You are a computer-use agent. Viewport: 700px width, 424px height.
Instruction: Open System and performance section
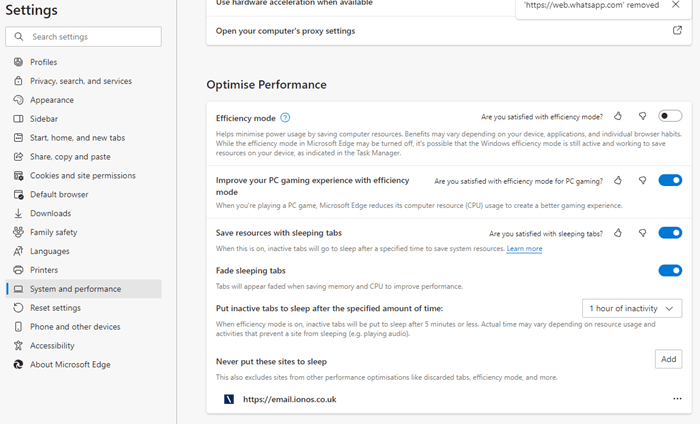(83, 289)
